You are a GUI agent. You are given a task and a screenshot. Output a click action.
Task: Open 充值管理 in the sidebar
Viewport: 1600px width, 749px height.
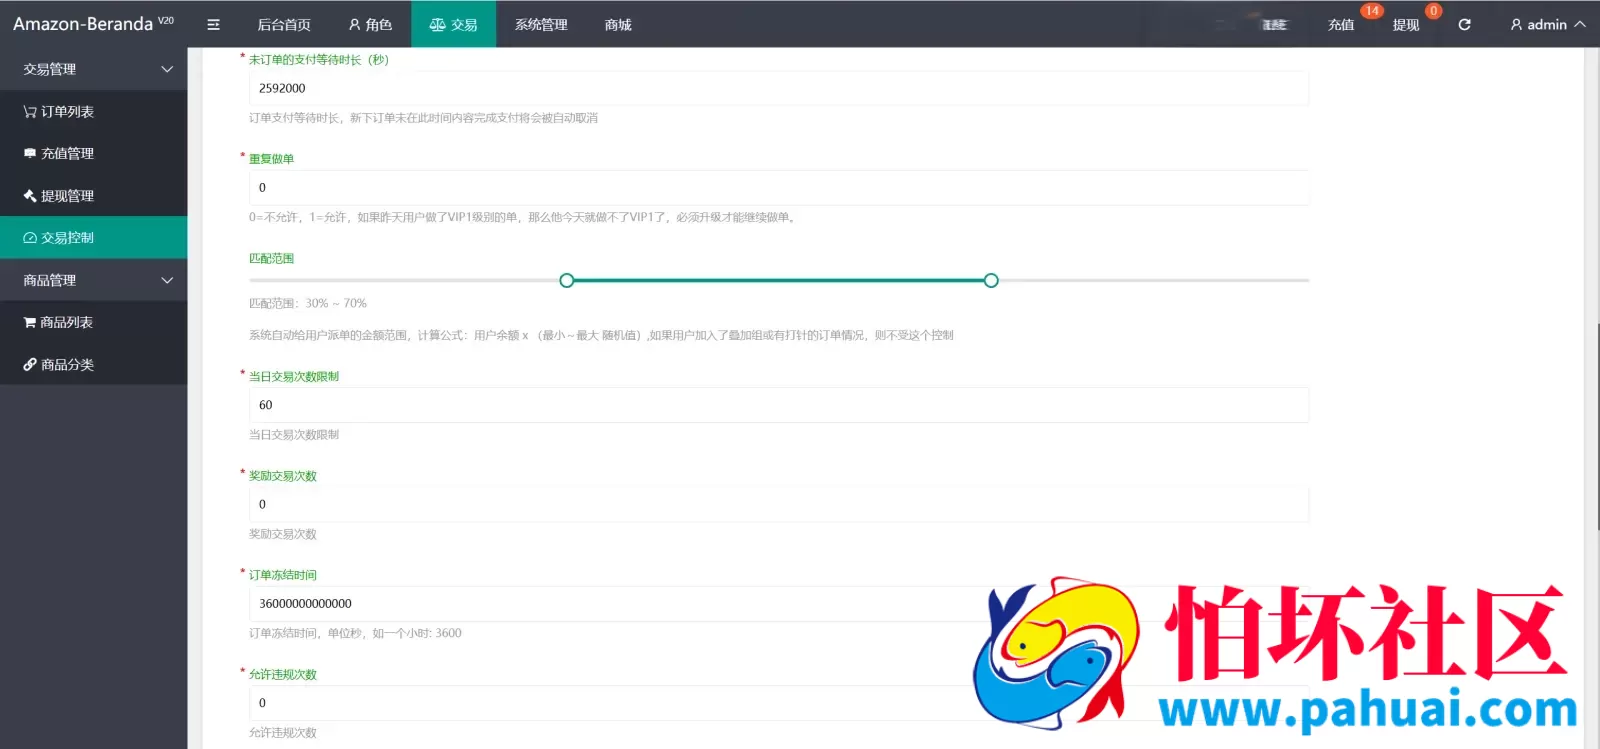click(x=94, y=154)
